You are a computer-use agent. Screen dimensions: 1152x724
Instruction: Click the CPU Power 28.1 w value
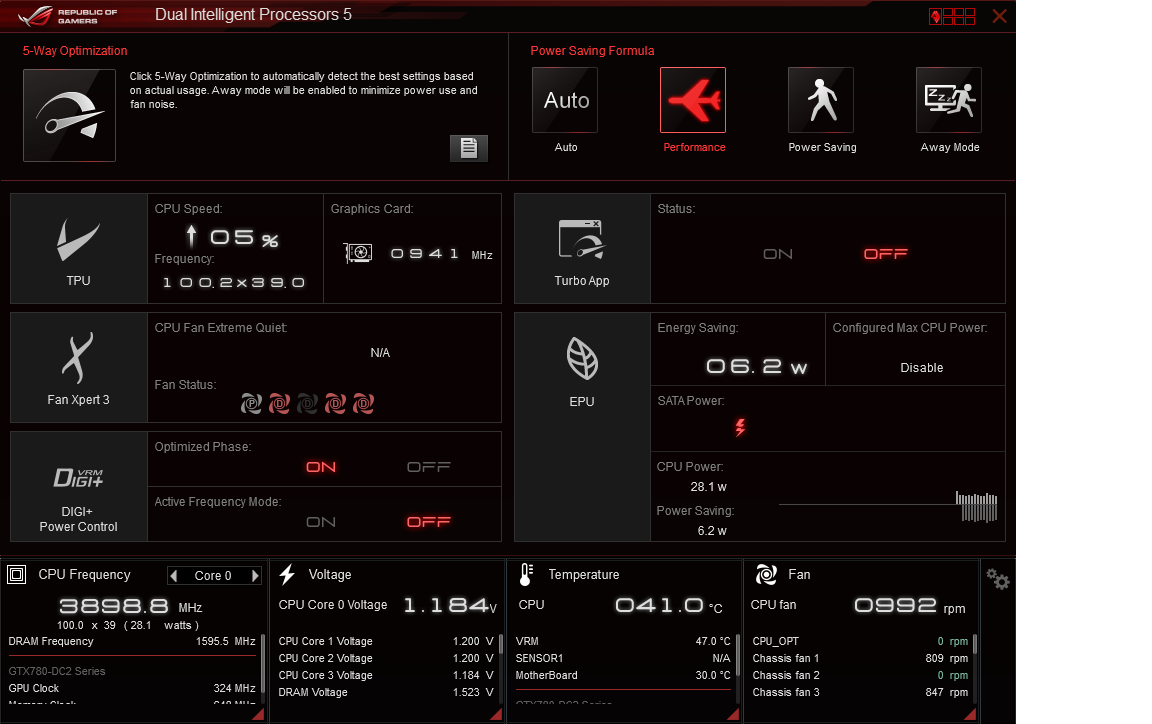708,487
